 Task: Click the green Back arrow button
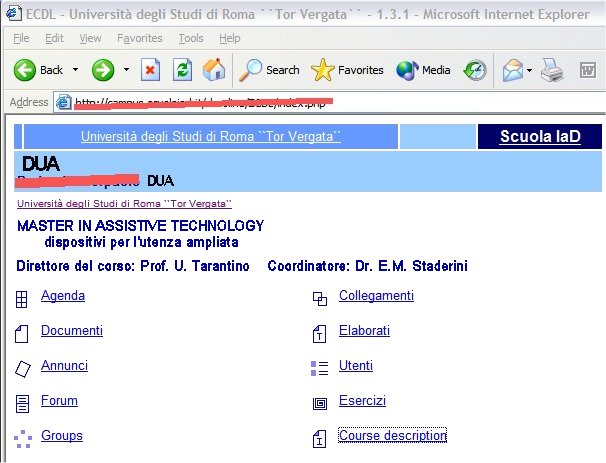point(25,70)
